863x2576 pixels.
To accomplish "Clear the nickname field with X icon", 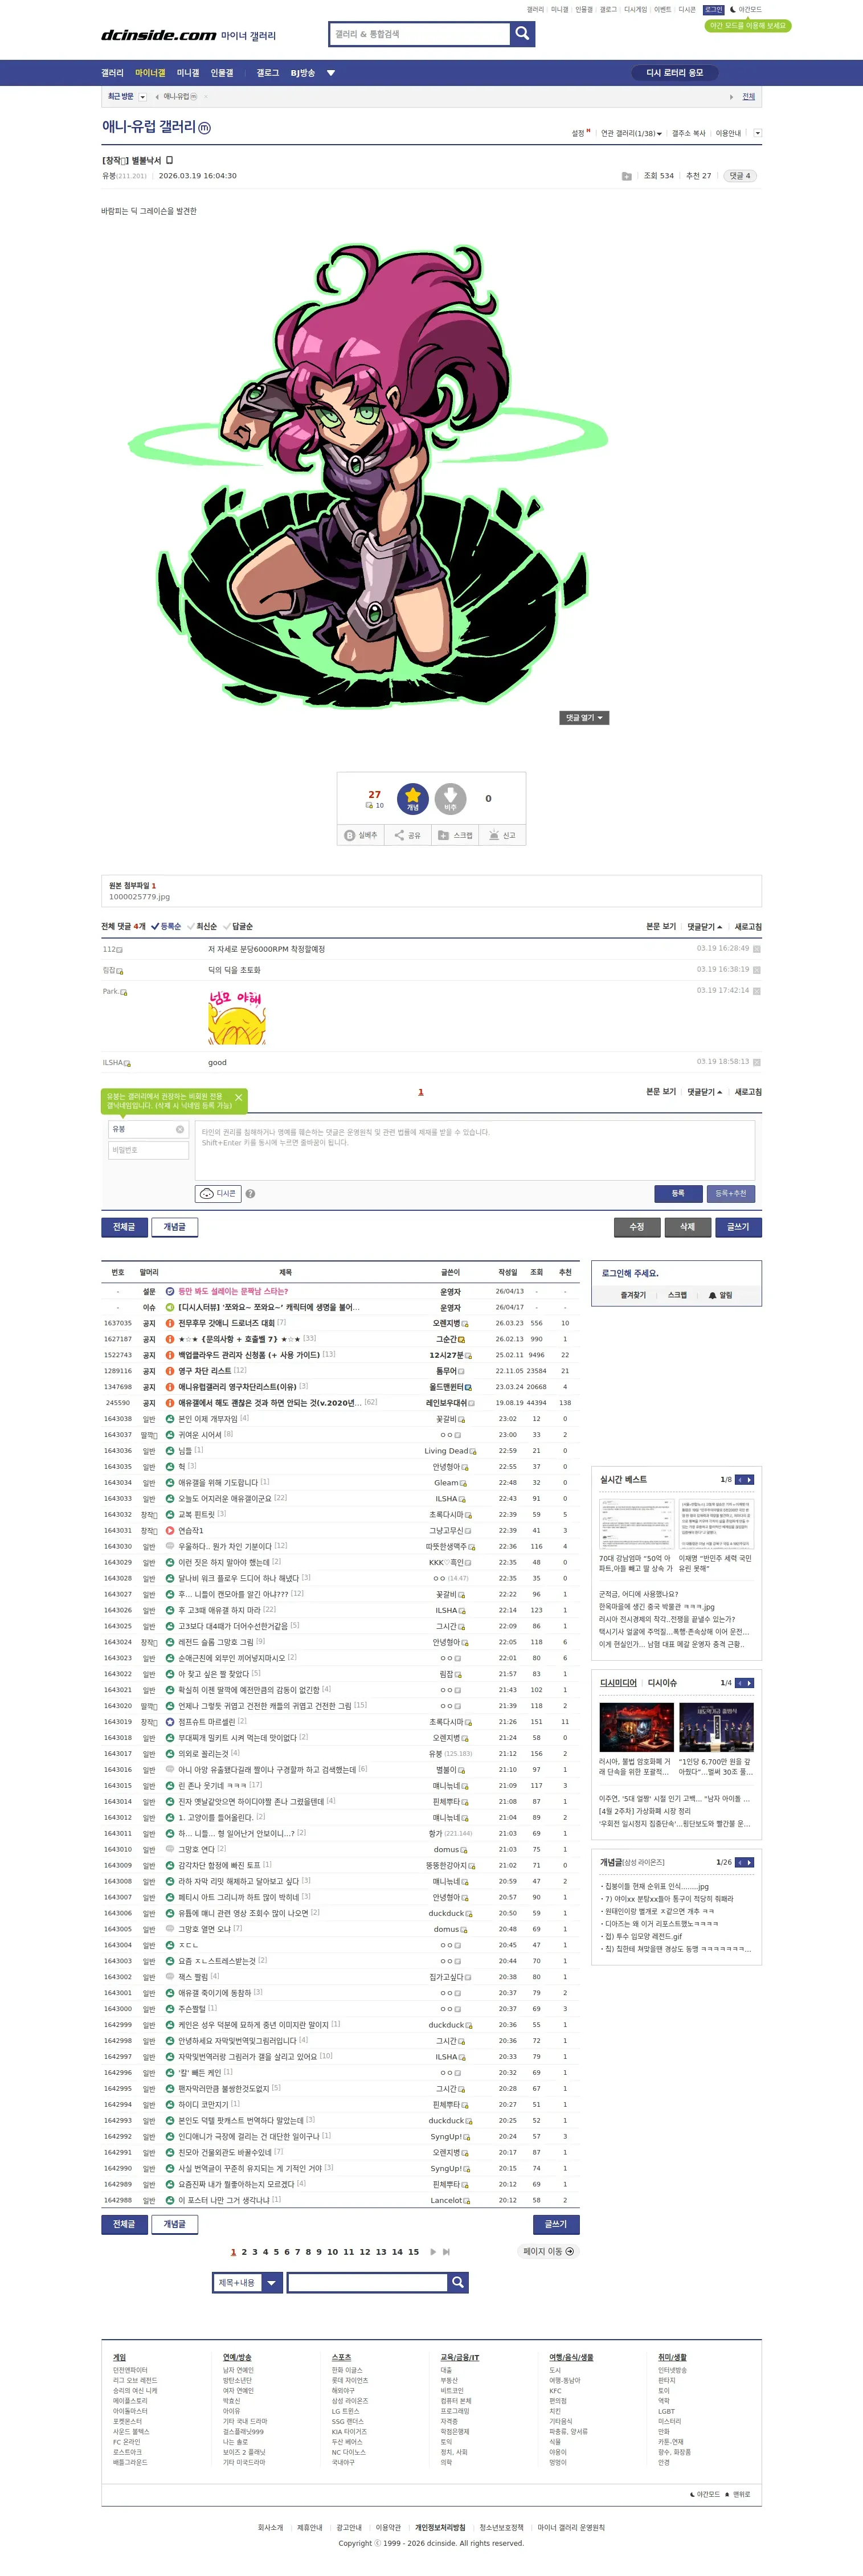I will click(180, 1129).
